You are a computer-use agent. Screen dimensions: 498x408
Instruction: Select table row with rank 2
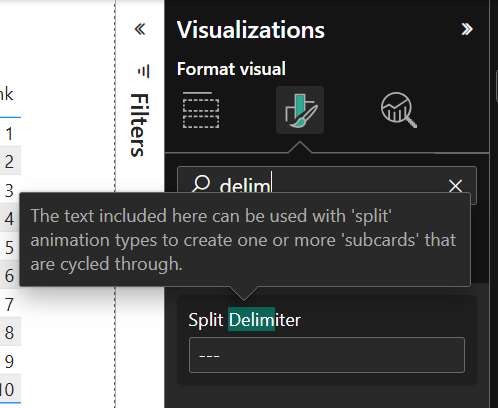10,161
